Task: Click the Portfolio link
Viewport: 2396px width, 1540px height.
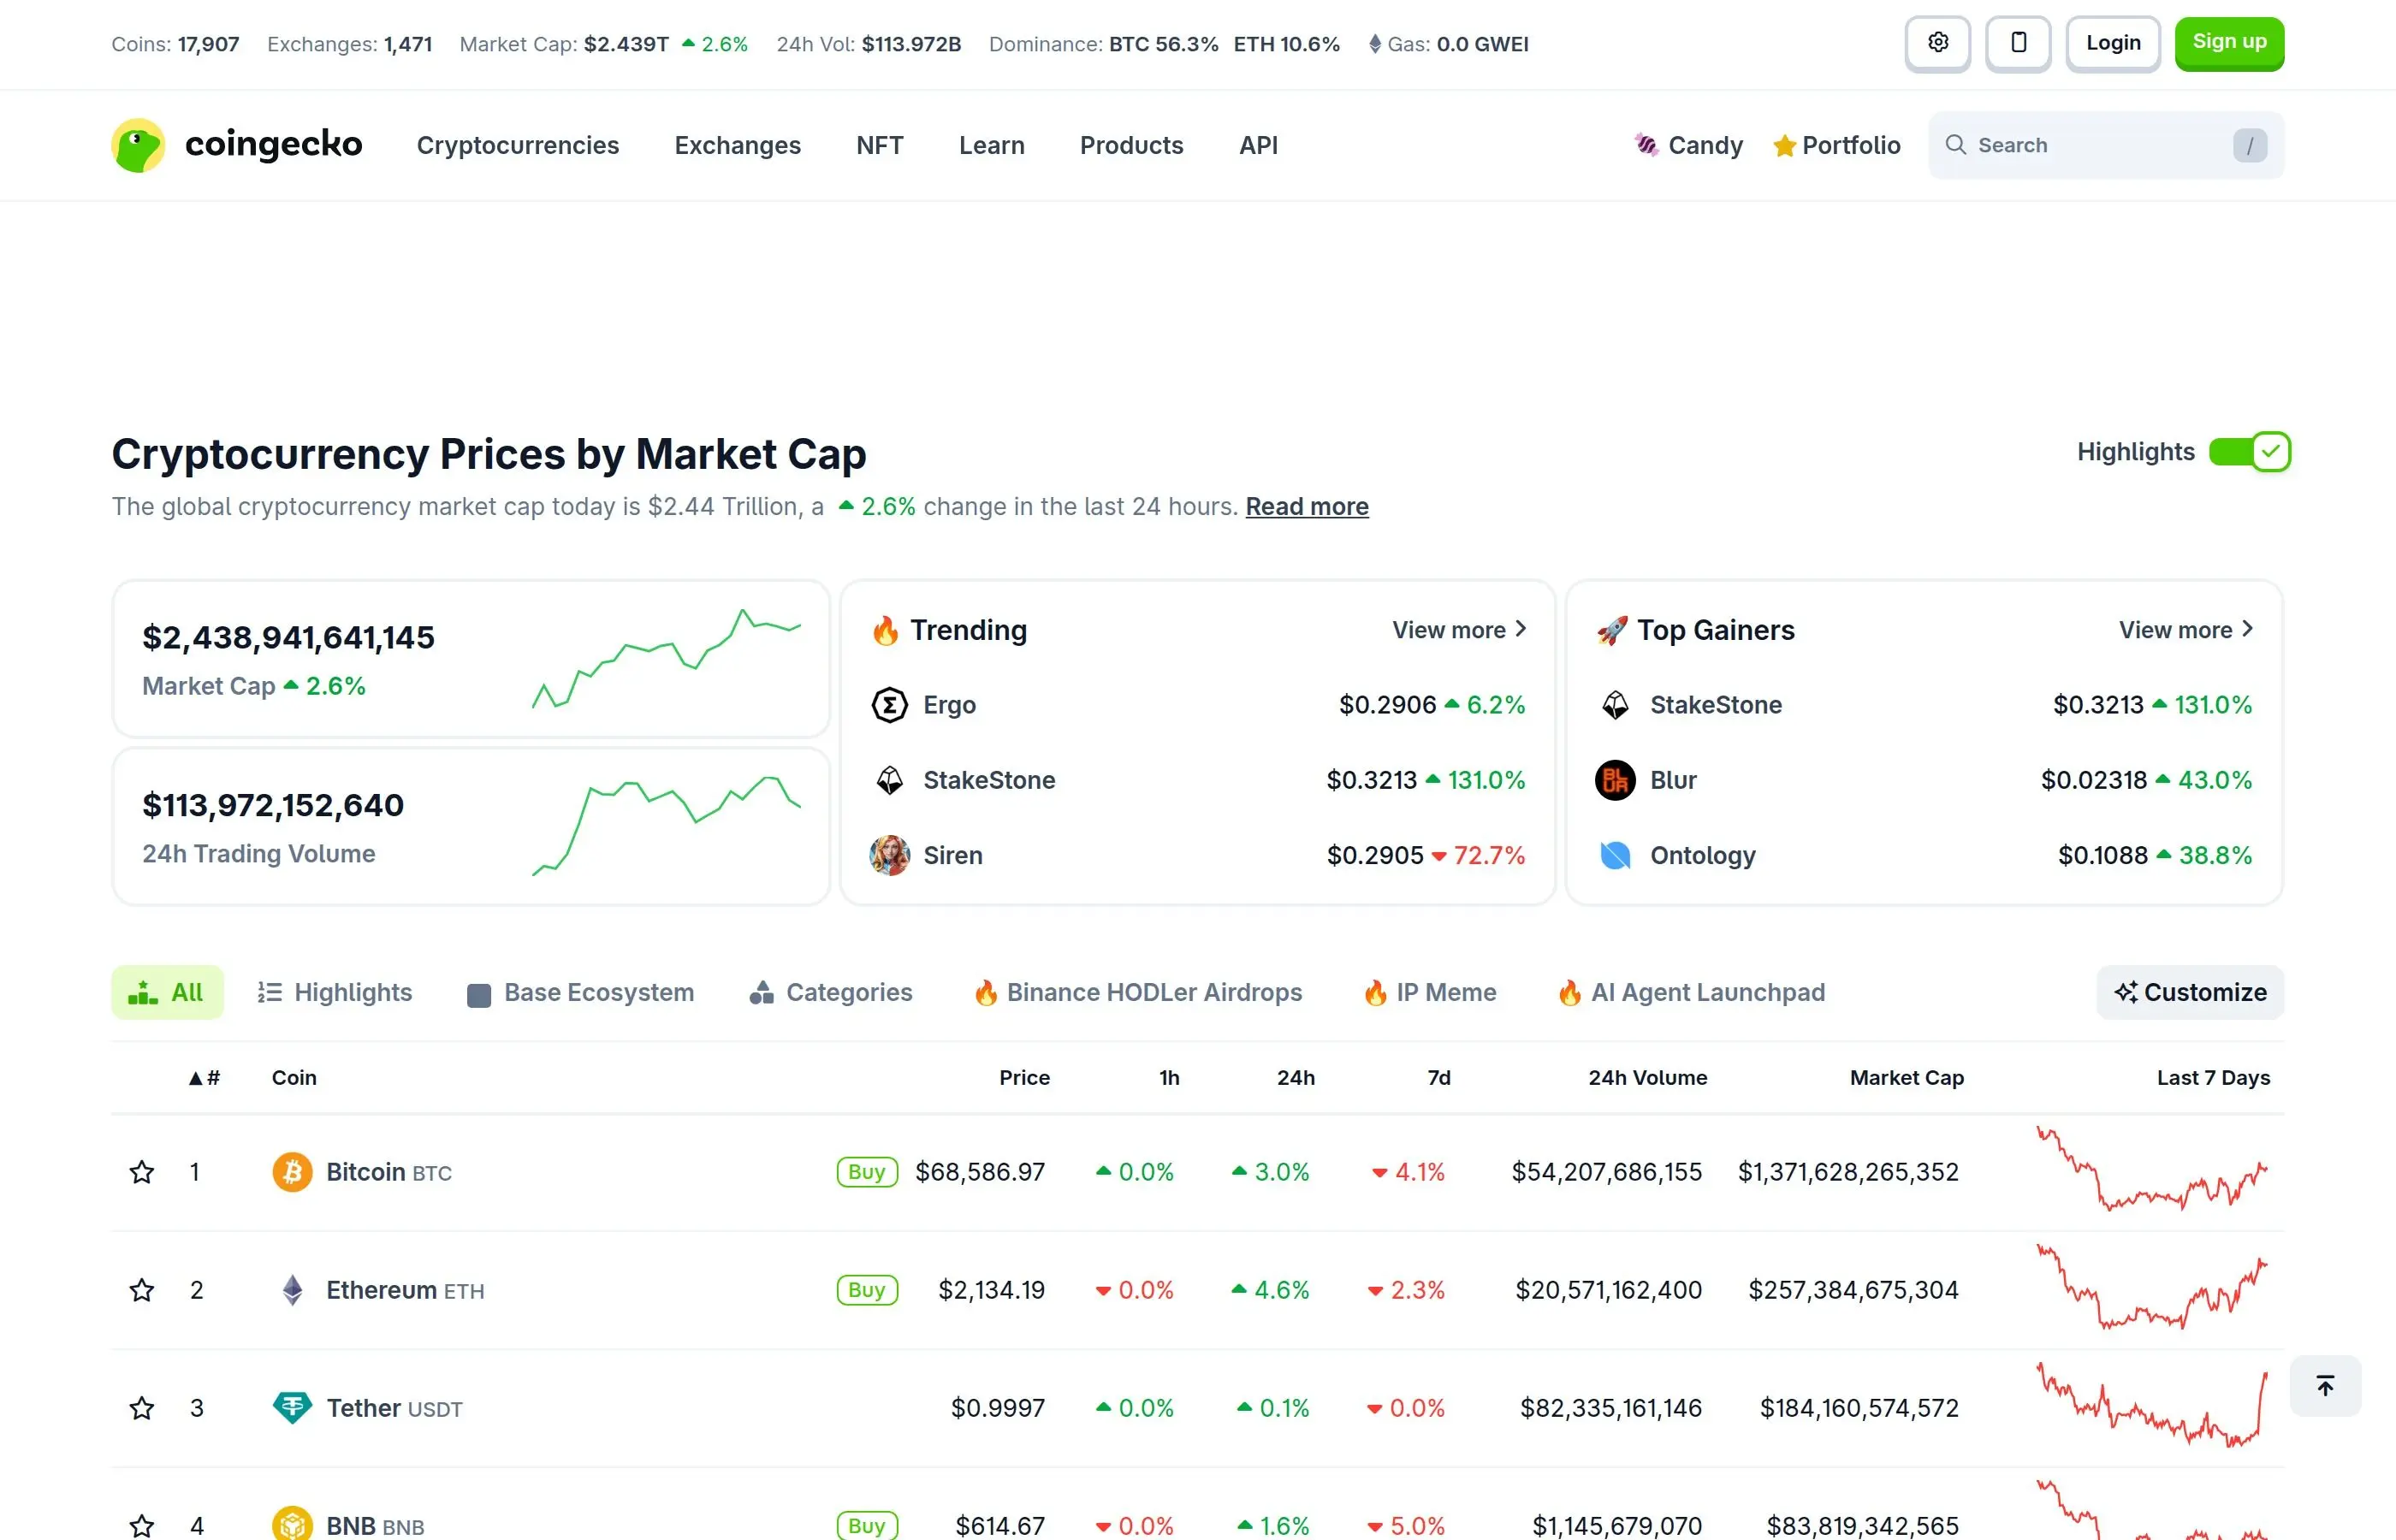Action: [1836, 145]
